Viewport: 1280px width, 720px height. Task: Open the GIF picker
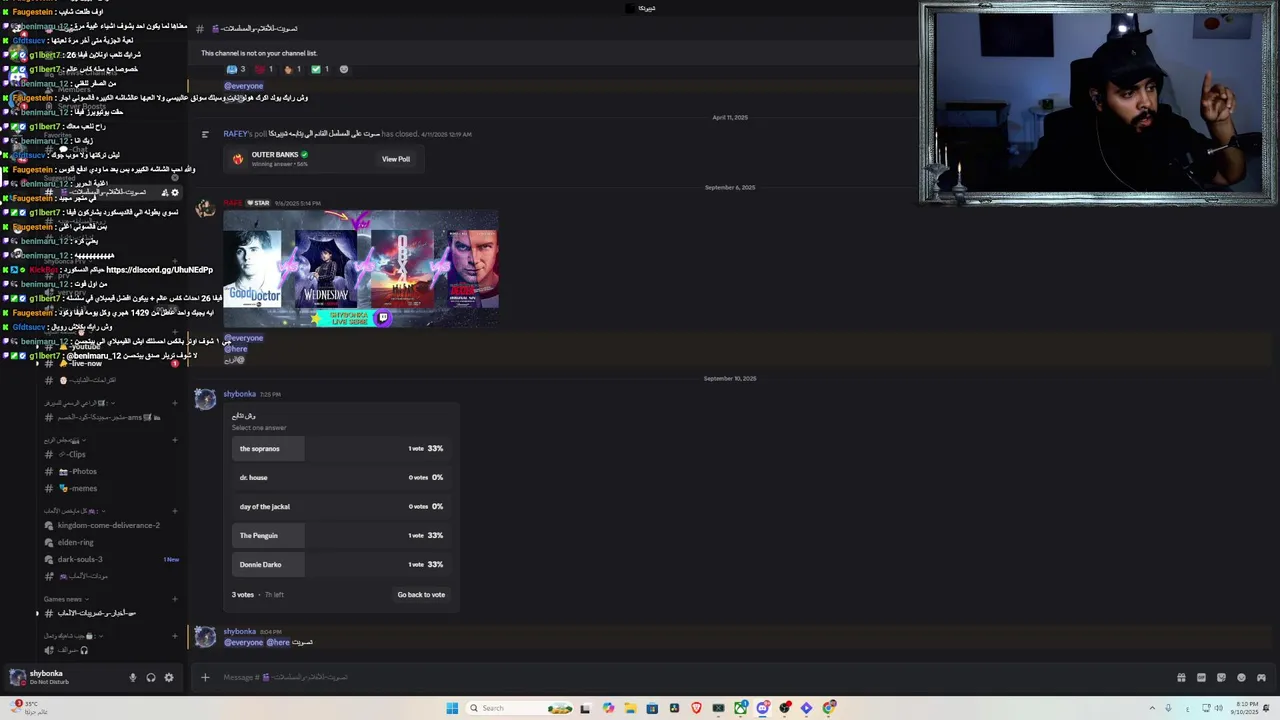coord(1201,677)
